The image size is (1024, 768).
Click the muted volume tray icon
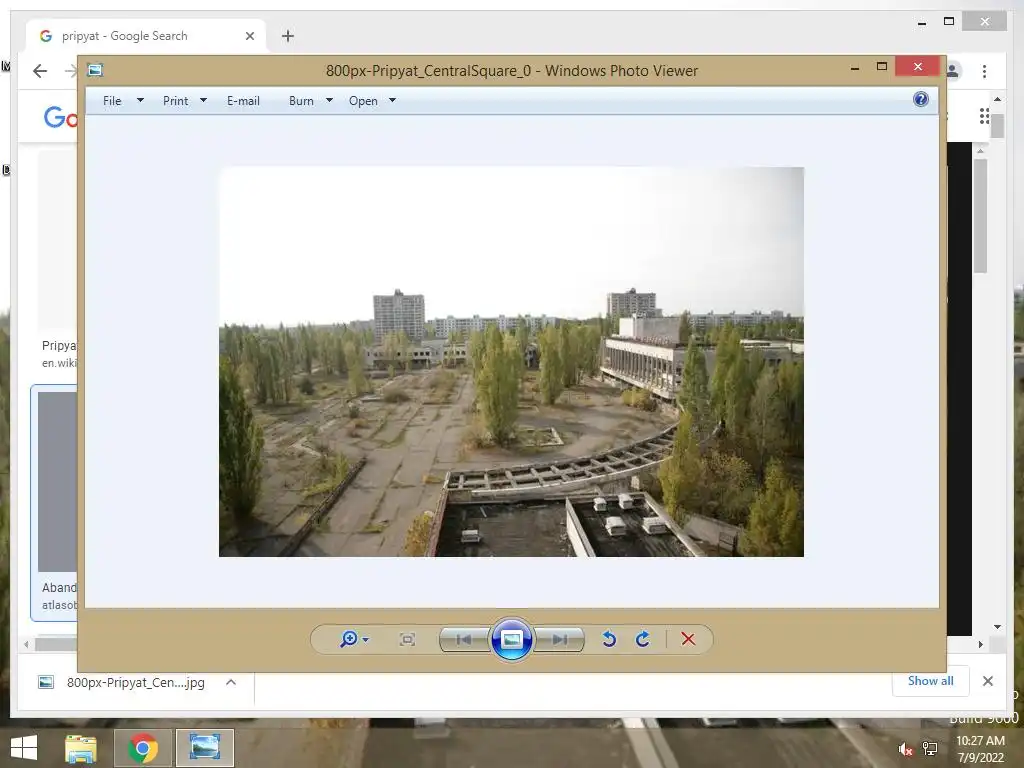coord(905,749)
